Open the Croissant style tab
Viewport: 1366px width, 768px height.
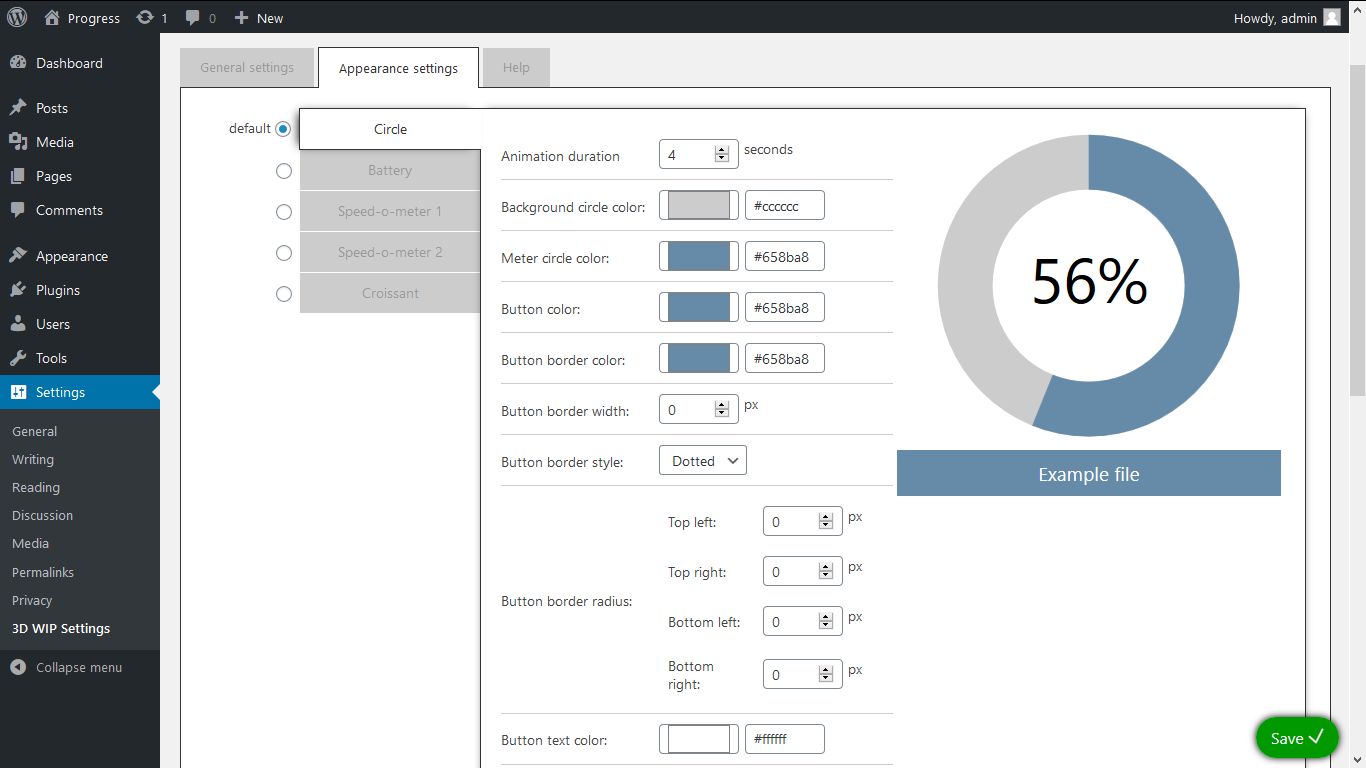[x=390, y=294]
